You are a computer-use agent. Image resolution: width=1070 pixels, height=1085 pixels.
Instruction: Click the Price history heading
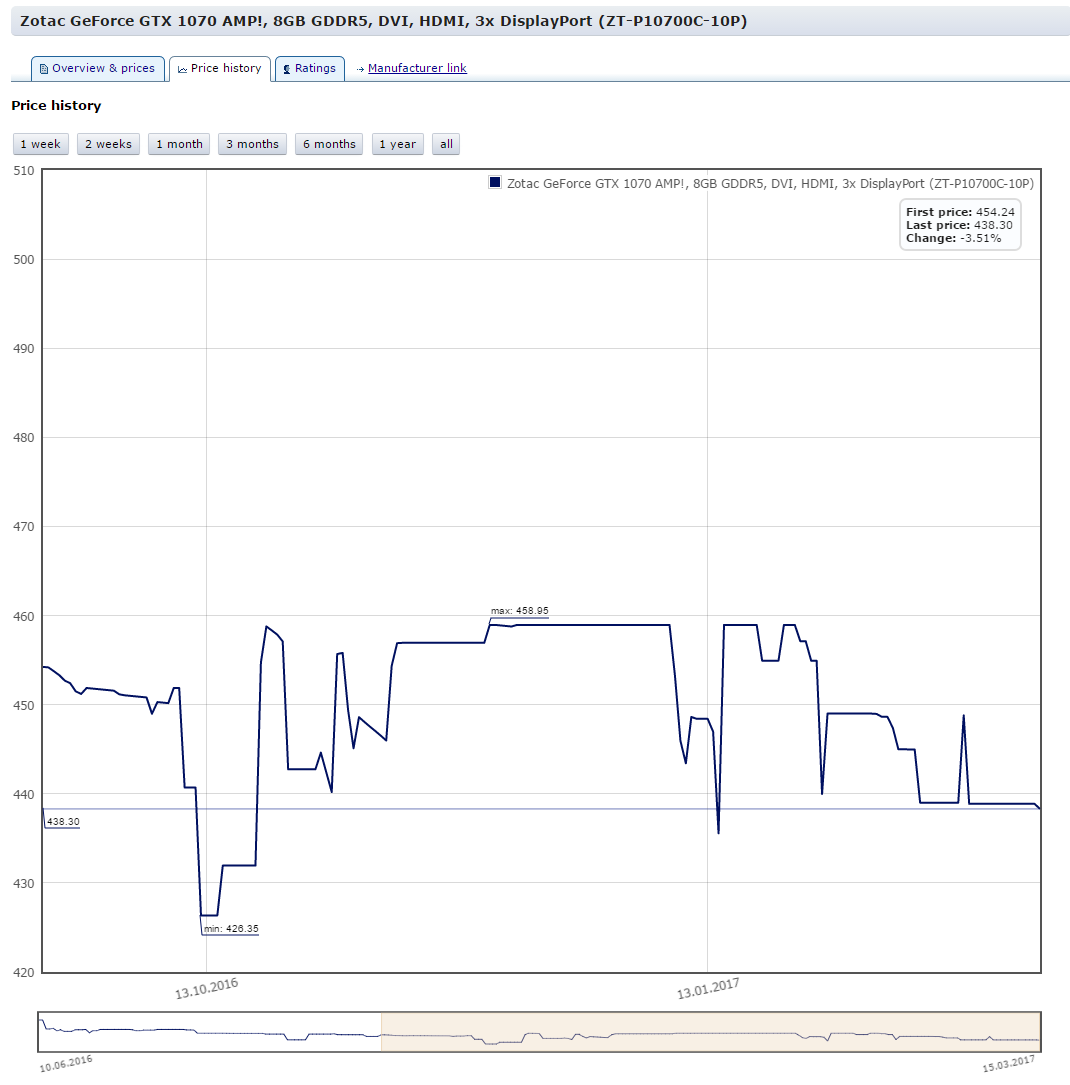pos(56,105)
